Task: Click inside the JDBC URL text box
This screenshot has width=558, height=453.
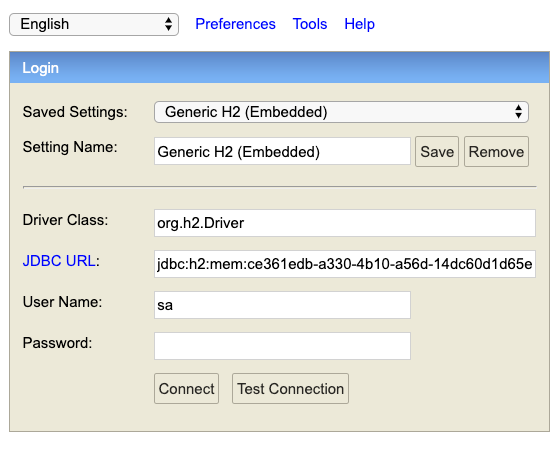Action: [x=344, y=264]
